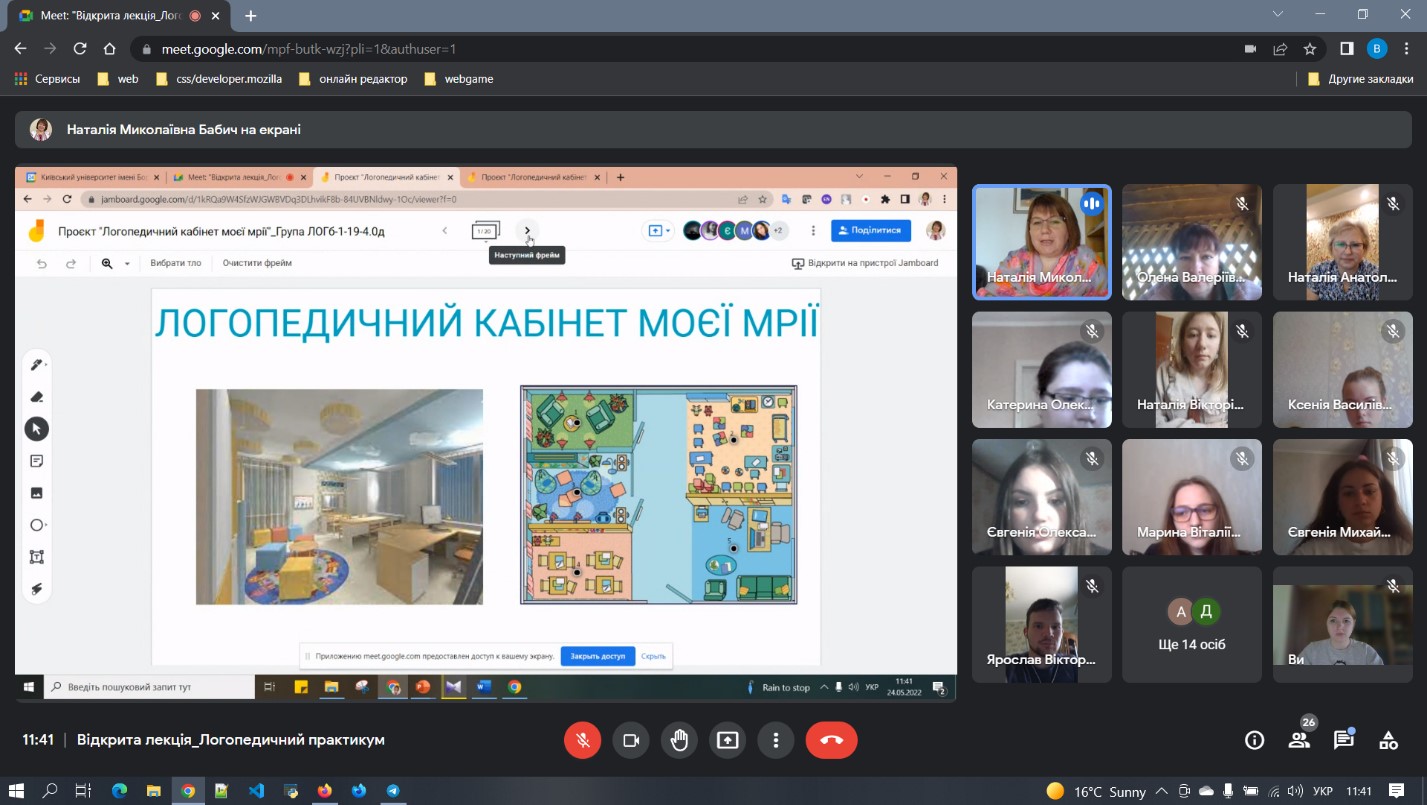
Task: Bookmark this page with the star icon
Action: coord(1310,49)
